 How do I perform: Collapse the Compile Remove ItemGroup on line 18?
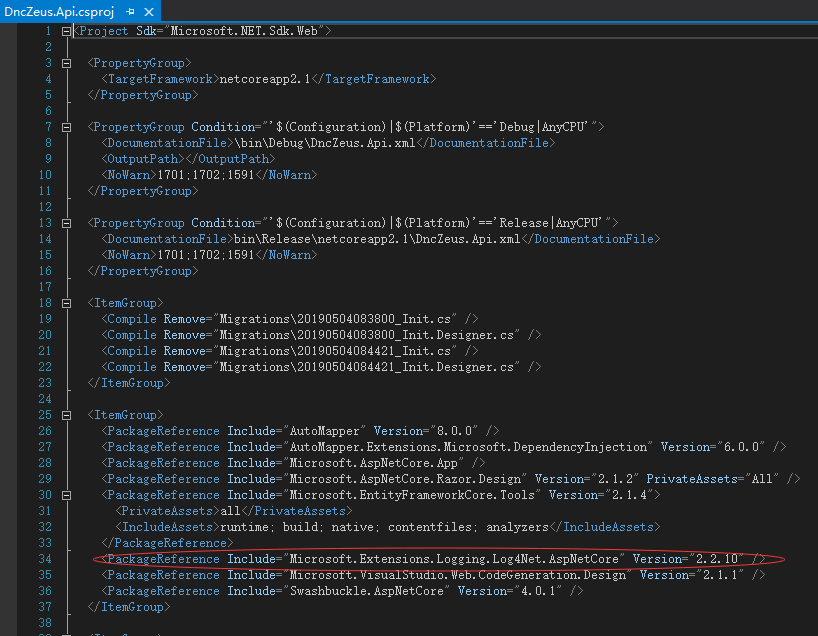click(x=67, y=303)
